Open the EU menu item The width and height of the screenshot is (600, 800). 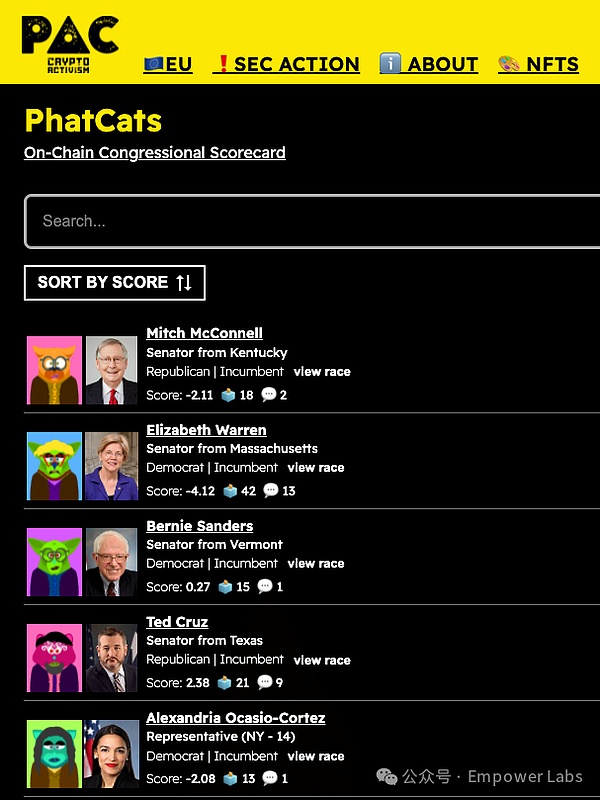pos(168,64)
